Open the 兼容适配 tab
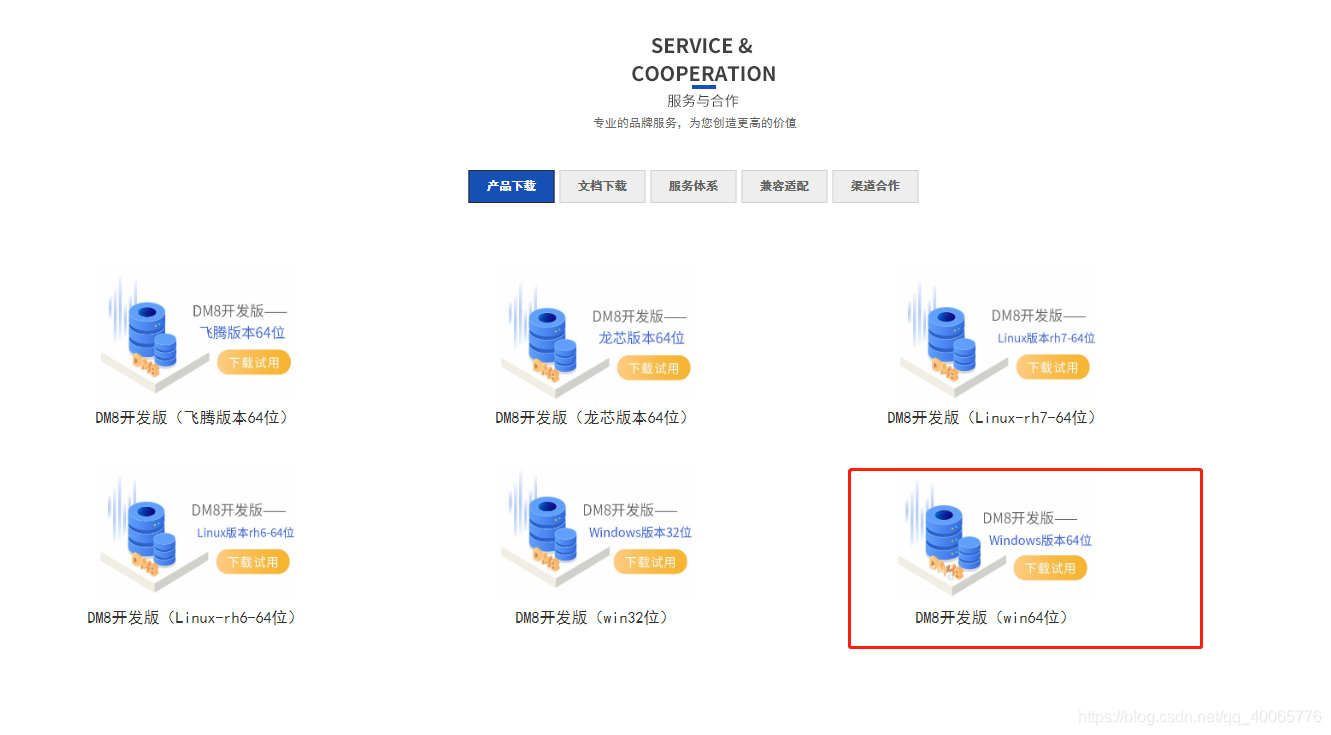This screenshot has height=735, width=1331. 784,186
